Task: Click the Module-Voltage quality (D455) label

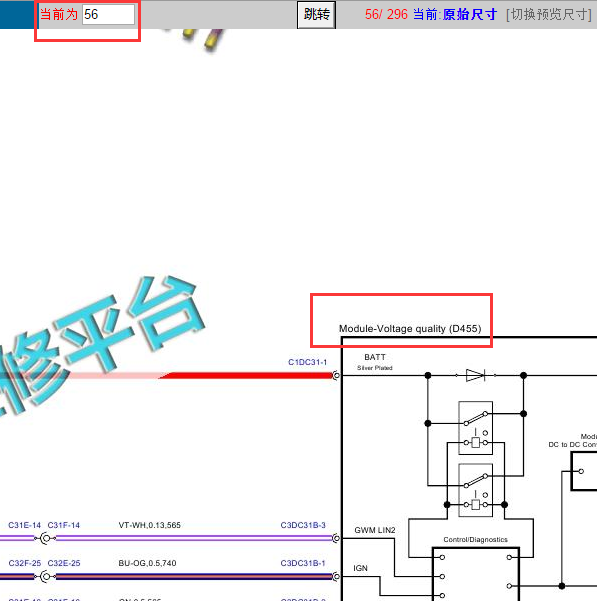Action: [410, 328]
